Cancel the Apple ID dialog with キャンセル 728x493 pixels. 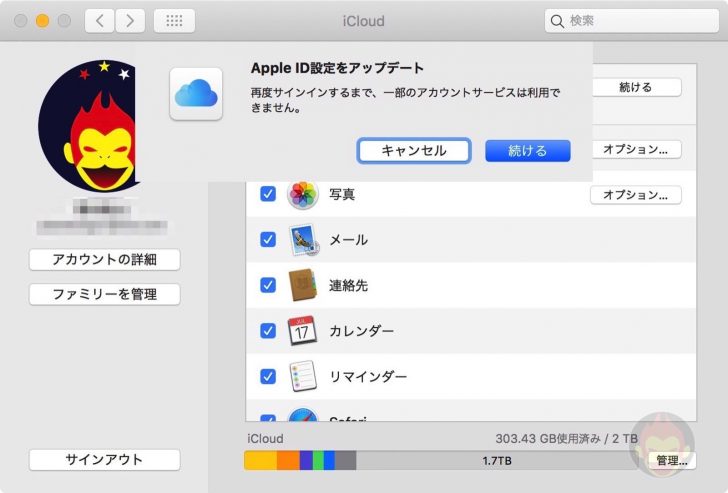(x=414, y=151)
